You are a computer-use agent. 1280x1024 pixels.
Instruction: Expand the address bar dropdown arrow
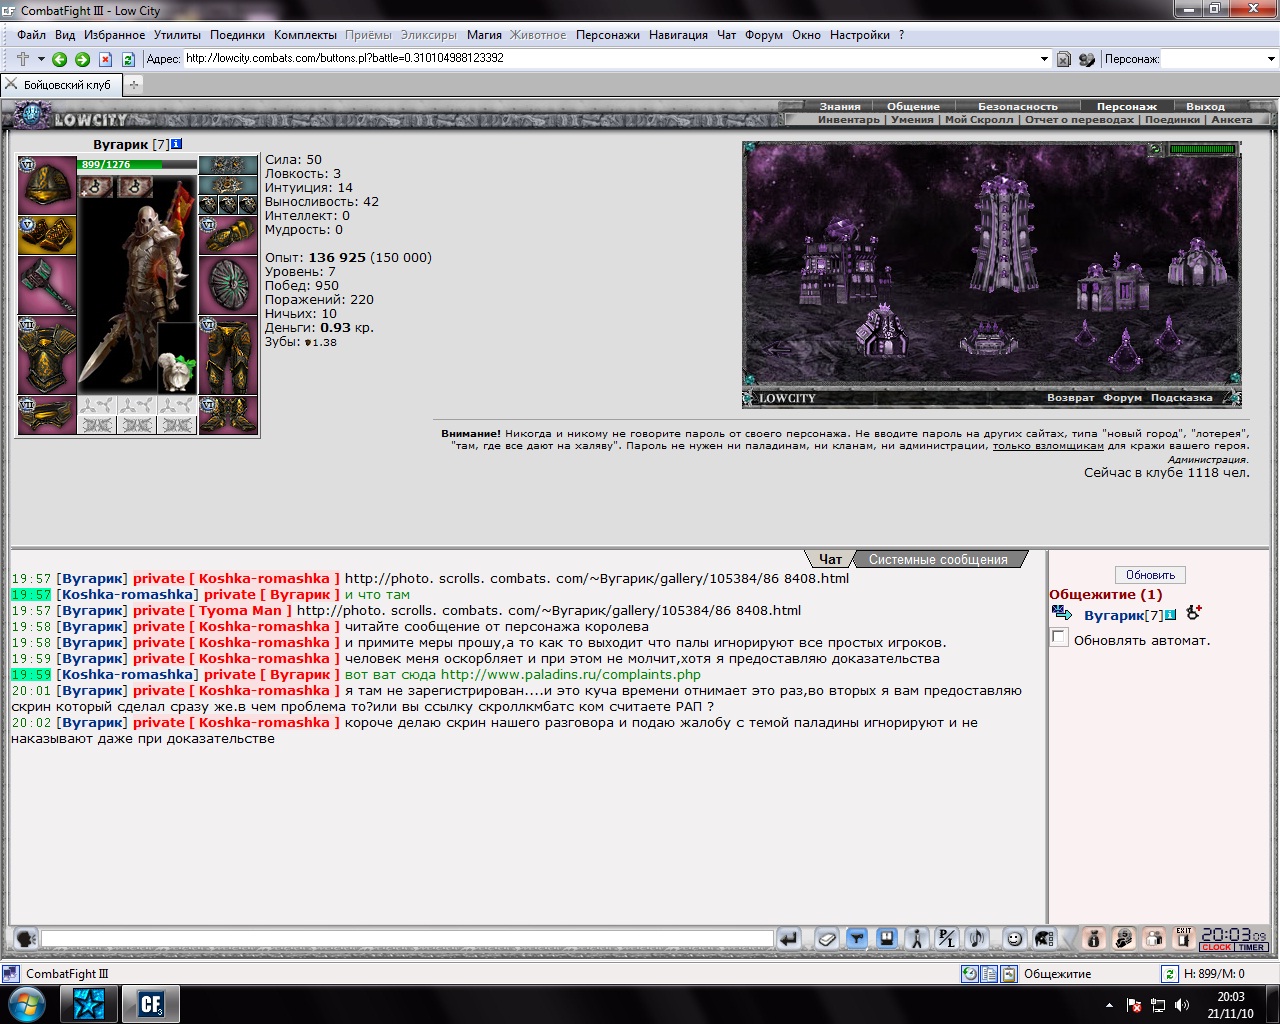point(1044,59)
